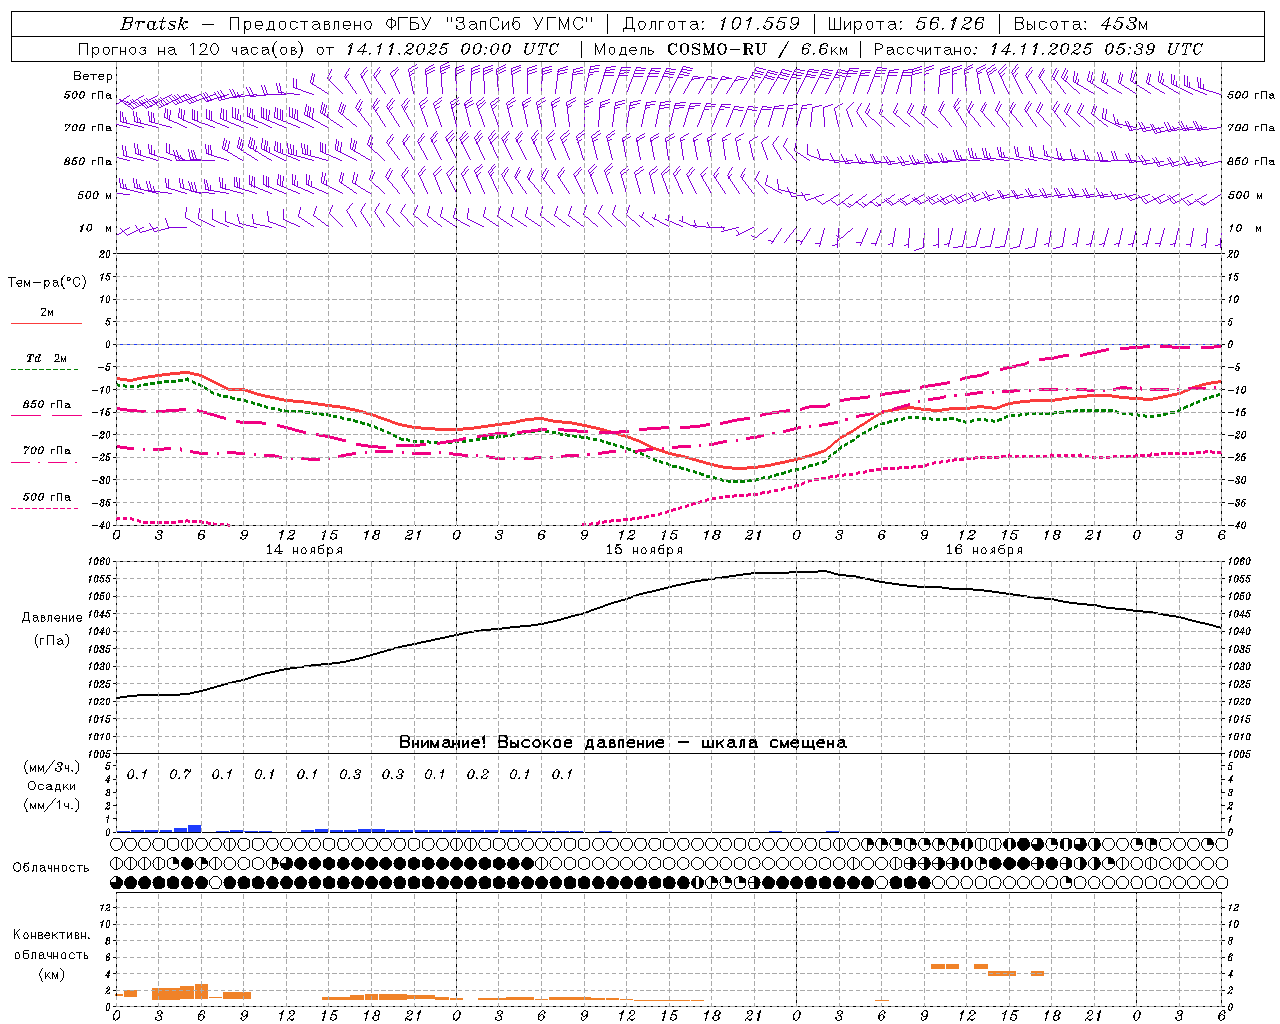The width and height of the screenshot is (1280, 1024).
Task: Click the "16 ноября" date label
Action: coord(984,550)
